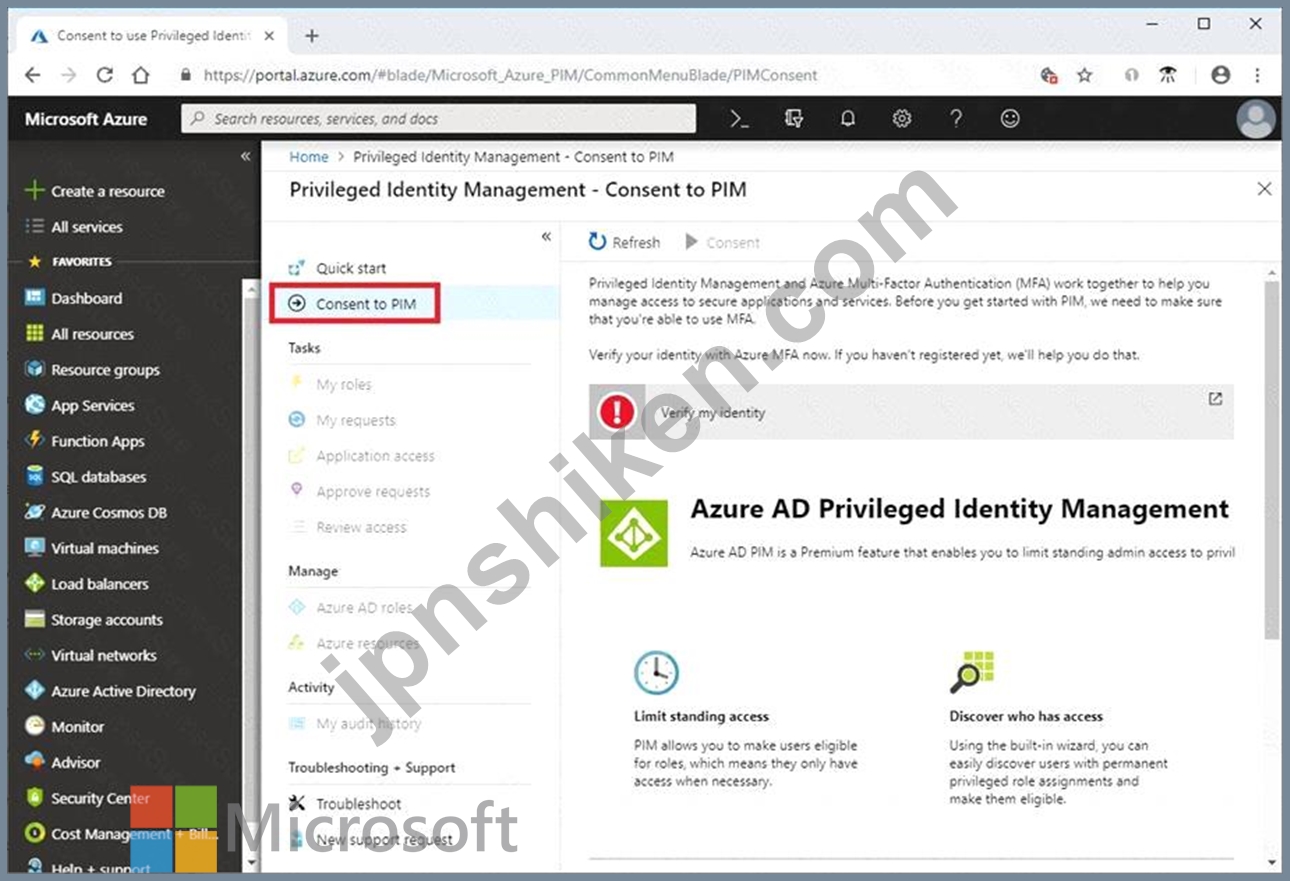The width and height of the screenshot is (1290, 881).
Task: Click the browser address bar URL
Action: [x=510, y=75]
